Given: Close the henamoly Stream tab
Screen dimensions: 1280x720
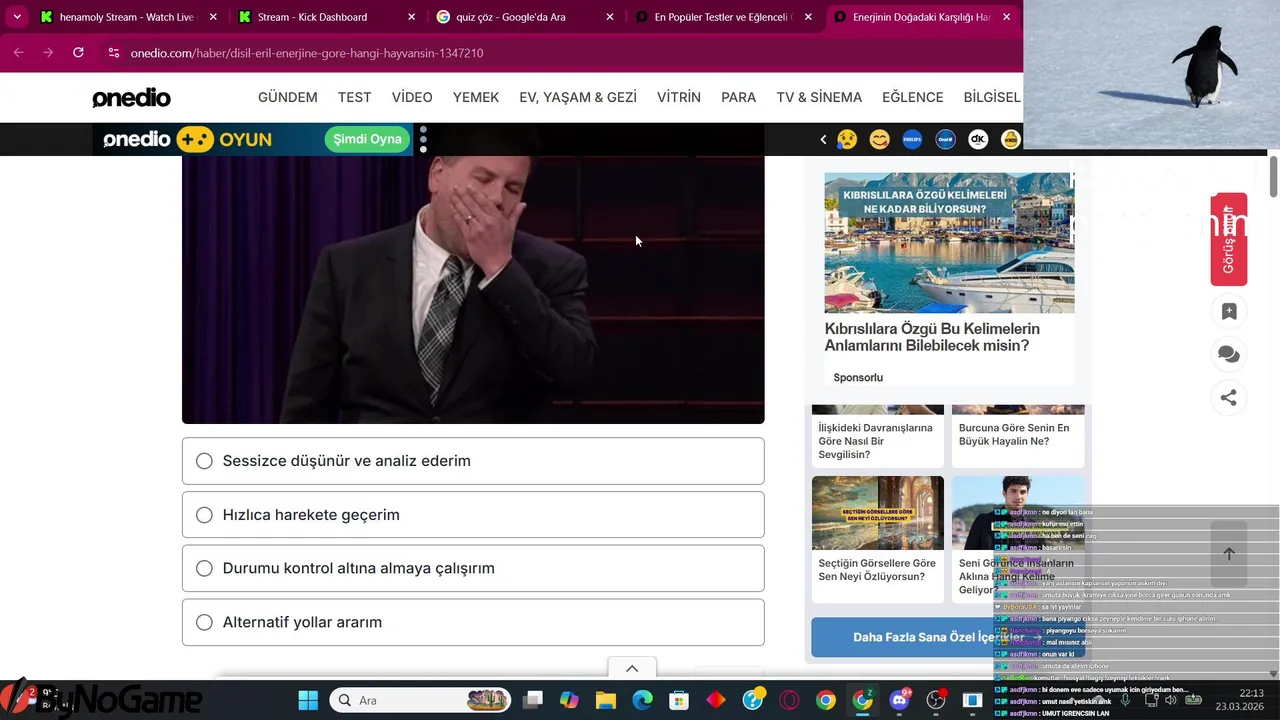Looking at the screenshot, I should pyautogui.click(x=214, y=17).
